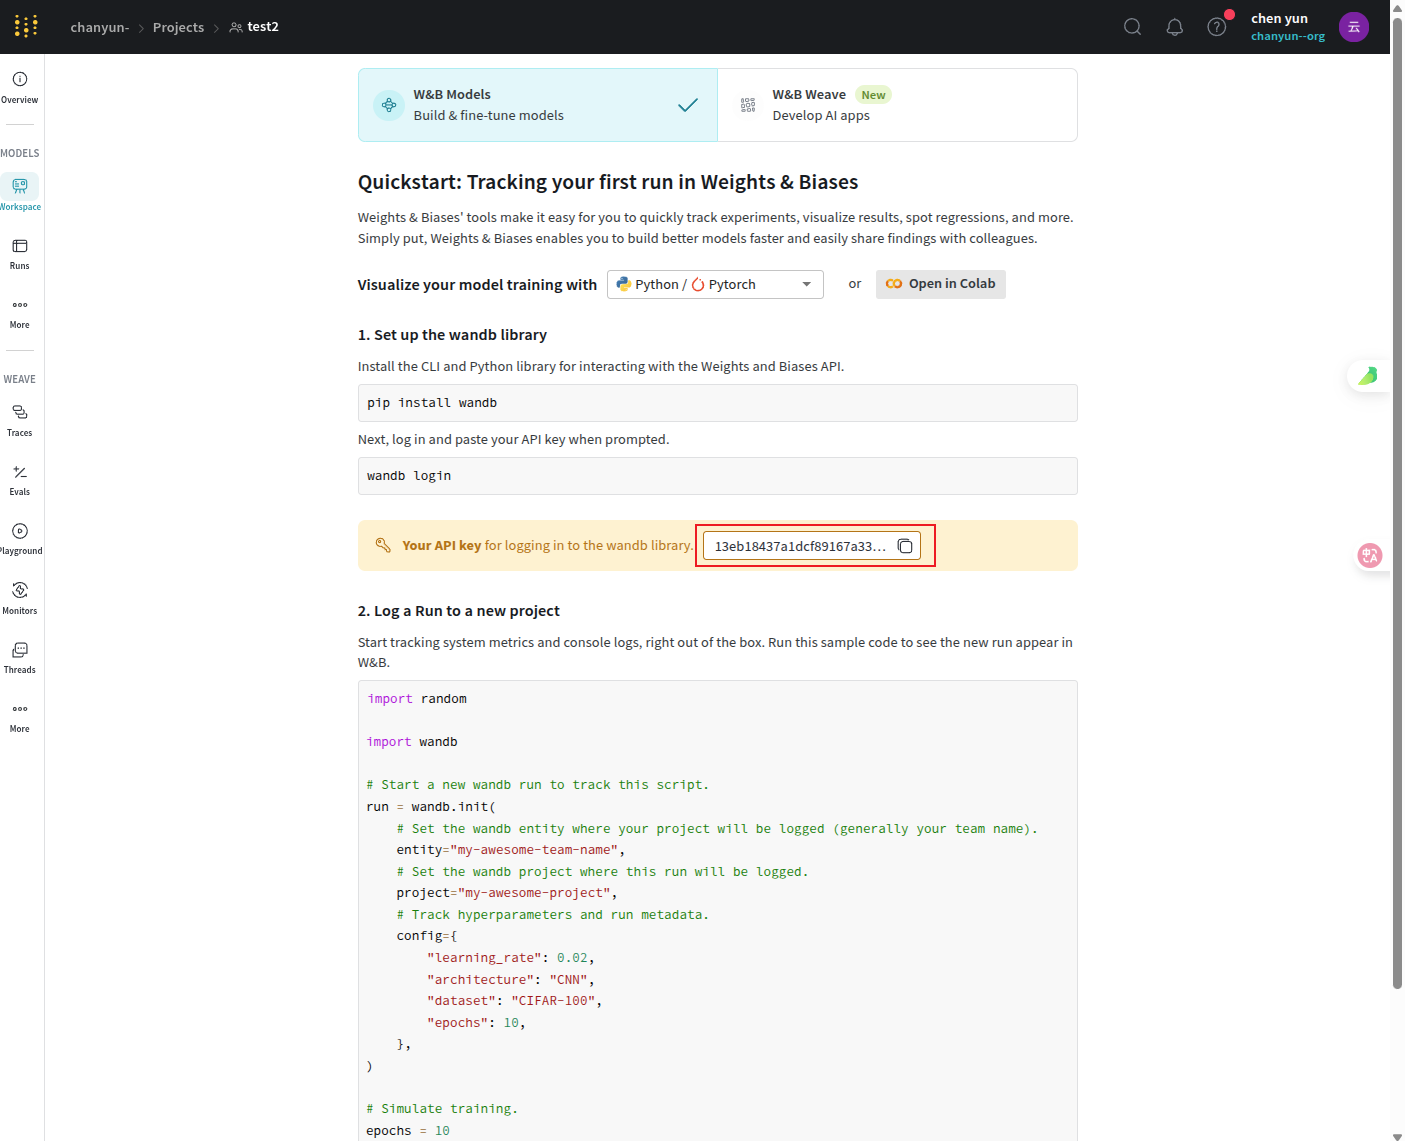Click the "2. Log a Run to a new project" heading

pos(459,611)
